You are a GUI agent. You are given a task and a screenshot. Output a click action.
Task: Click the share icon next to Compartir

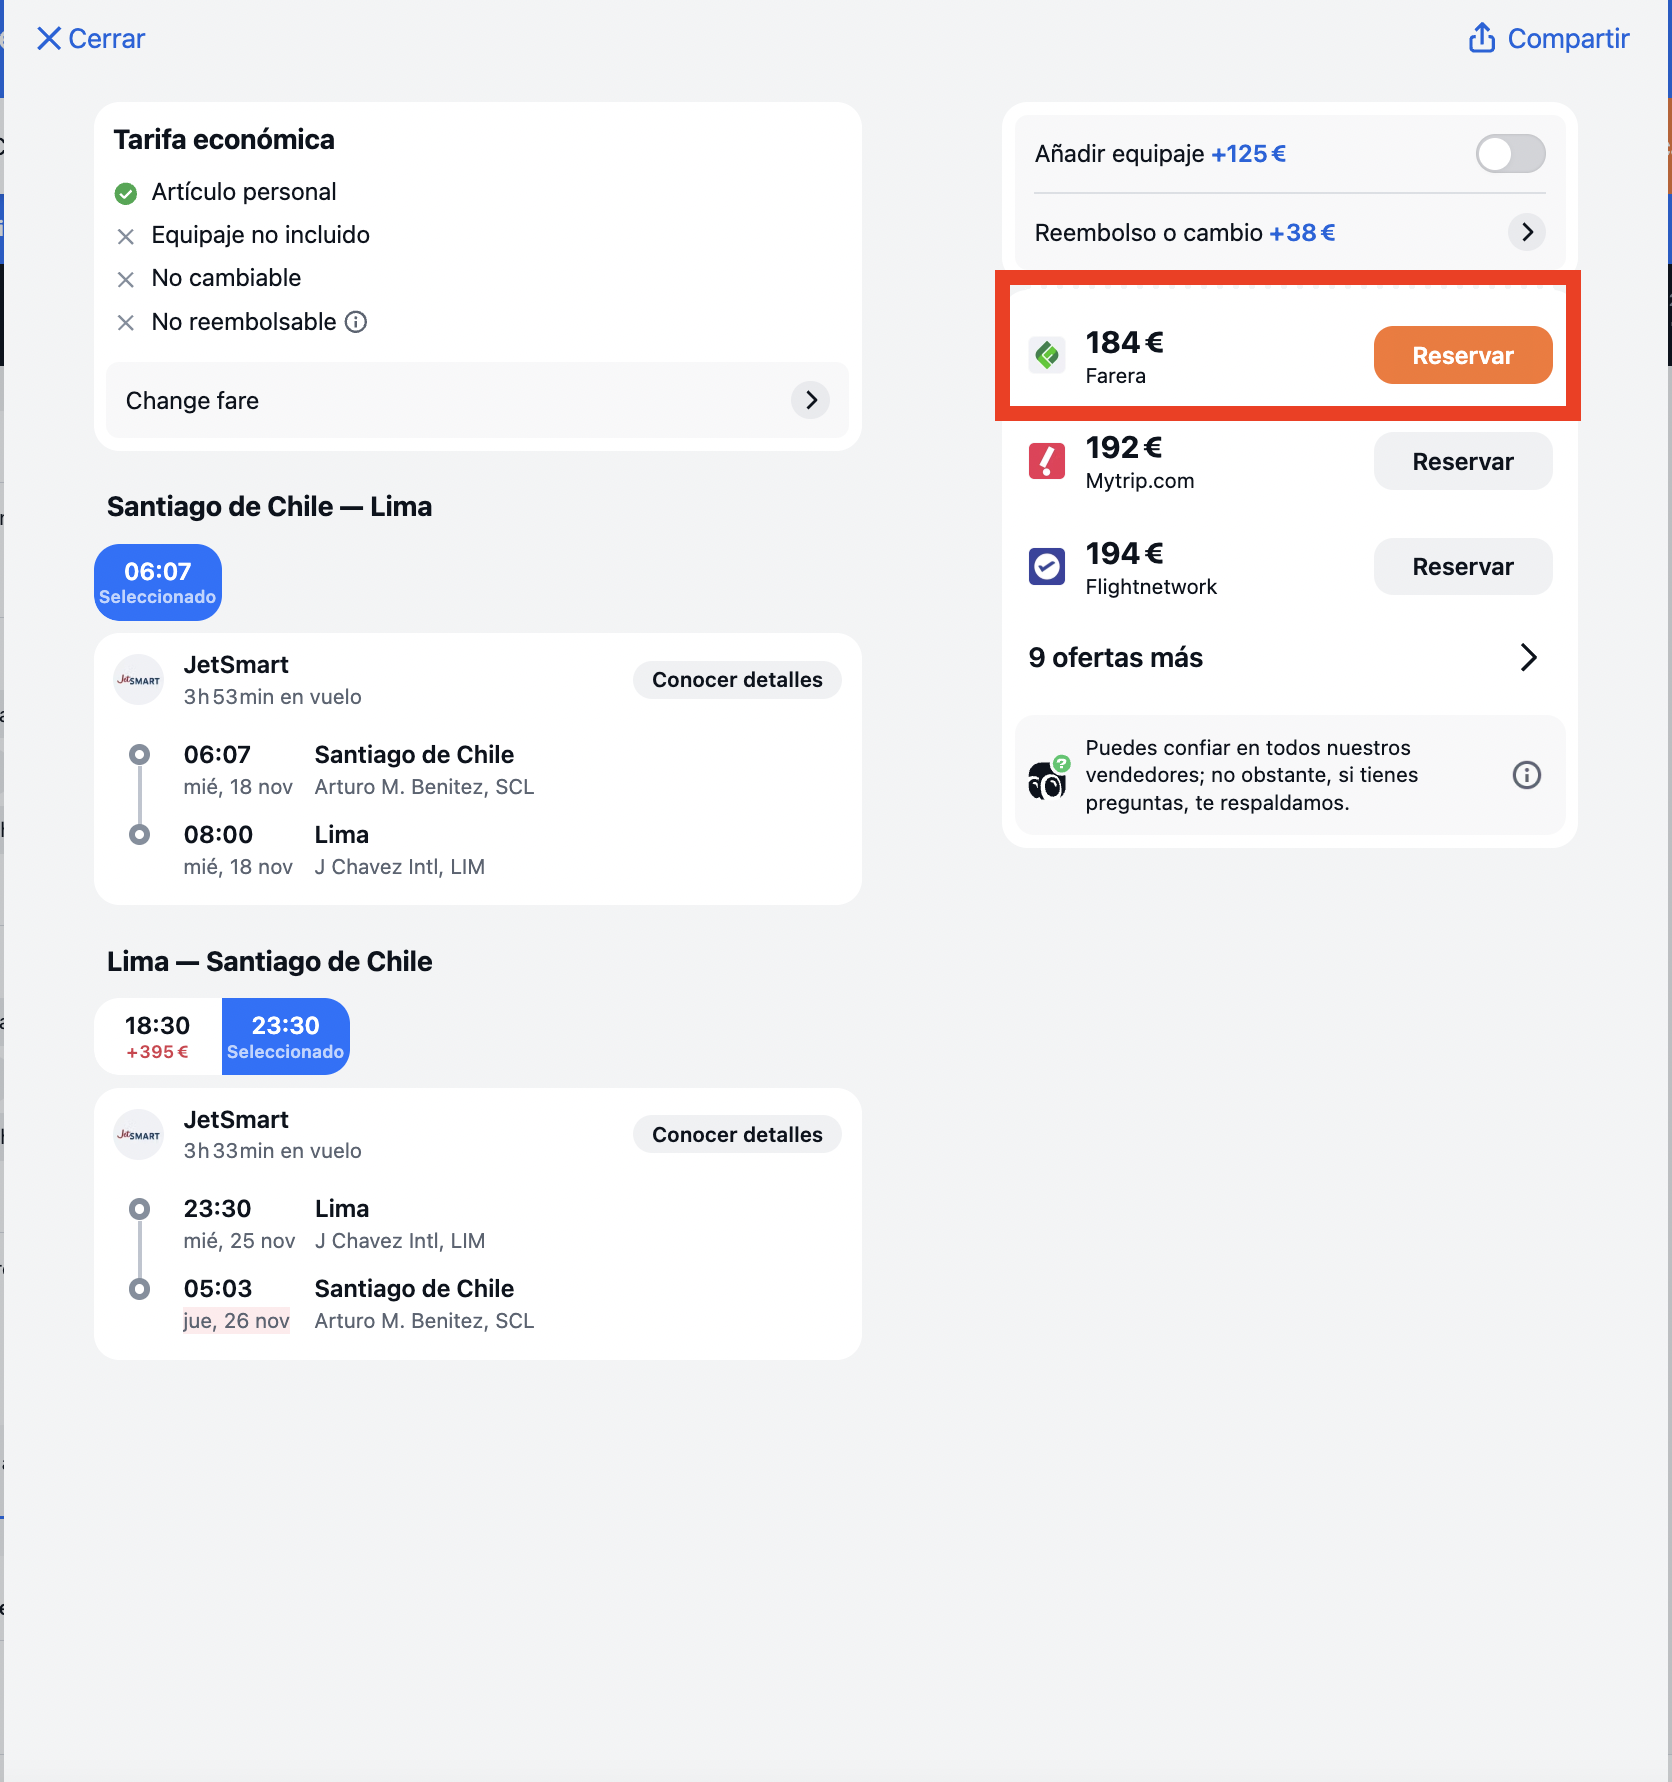tap(1481, 38)
